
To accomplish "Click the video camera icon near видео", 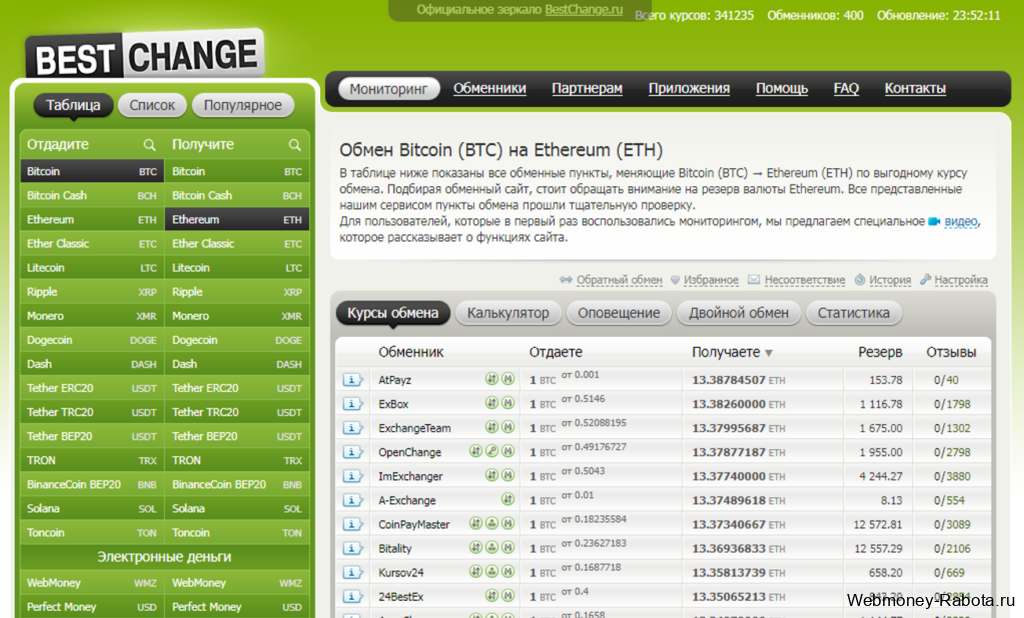I will coord(935,222).
